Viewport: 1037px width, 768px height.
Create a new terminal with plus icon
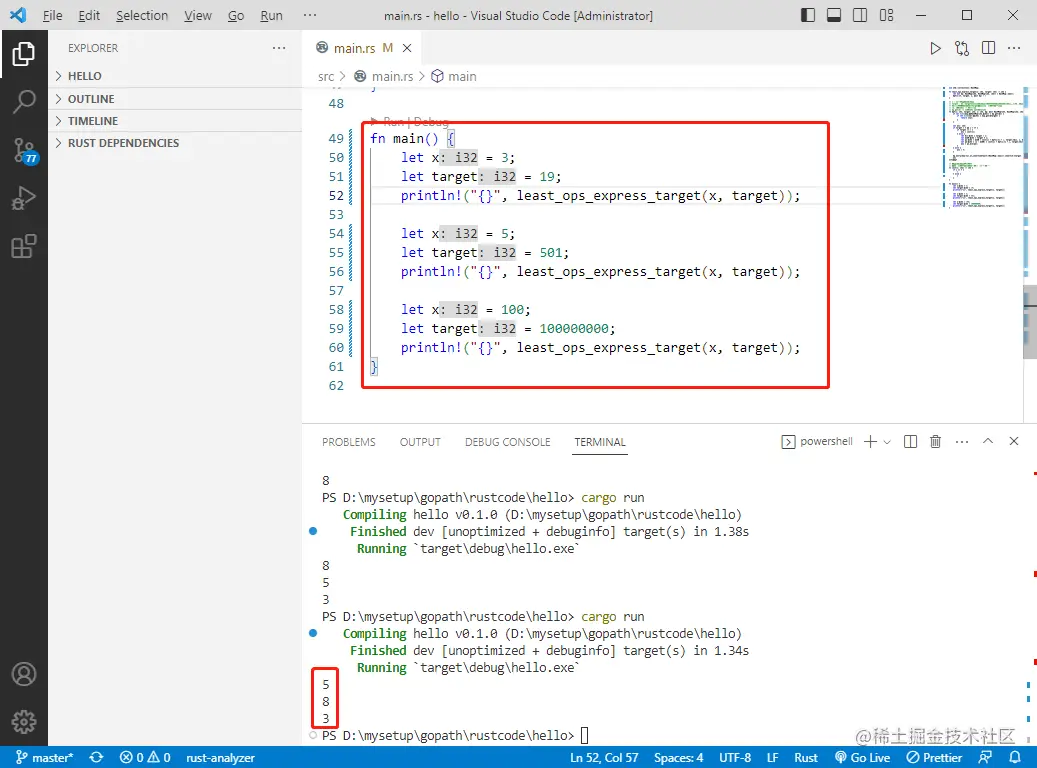pos(870,441)
